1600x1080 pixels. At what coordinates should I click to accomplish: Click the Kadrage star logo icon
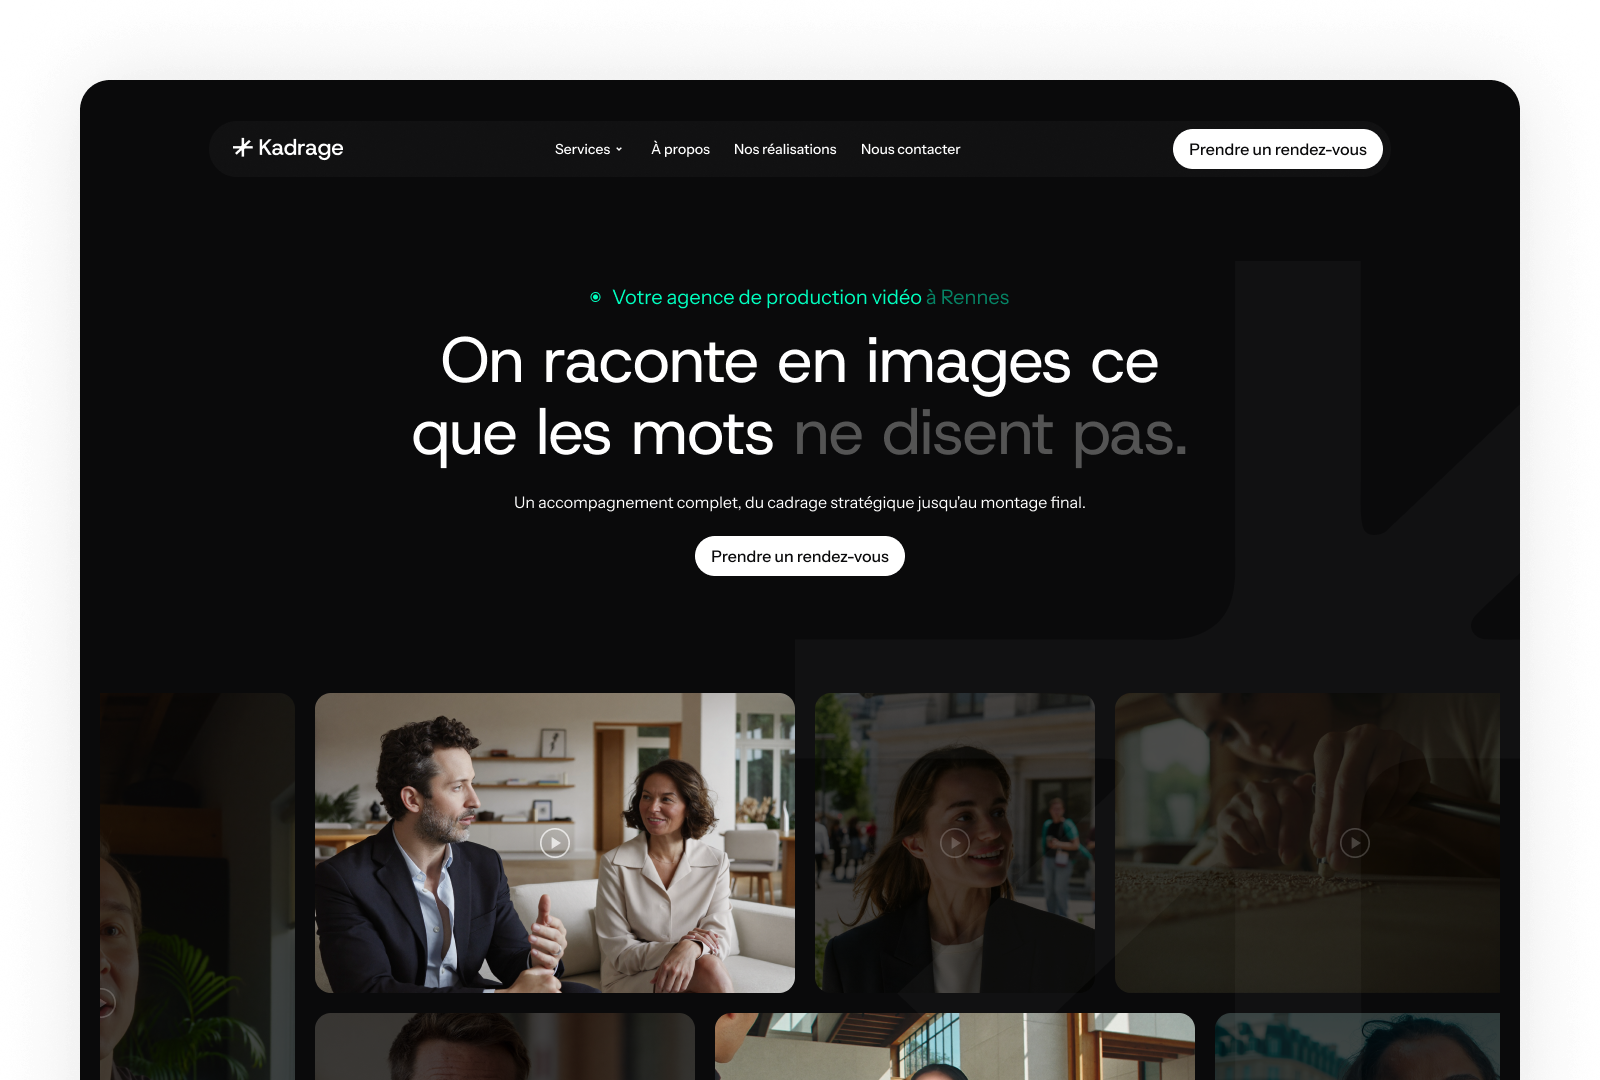[x=242, y=148]
